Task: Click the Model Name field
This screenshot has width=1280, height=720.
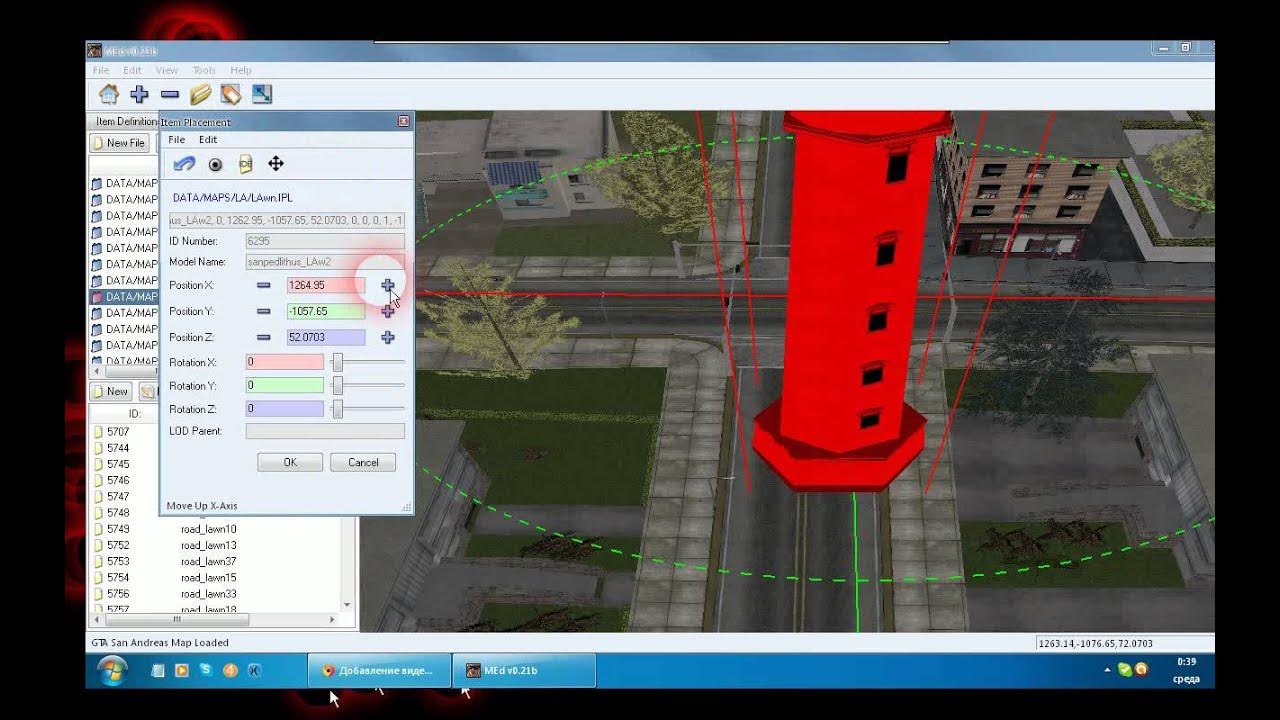Action: coord(325,261)
